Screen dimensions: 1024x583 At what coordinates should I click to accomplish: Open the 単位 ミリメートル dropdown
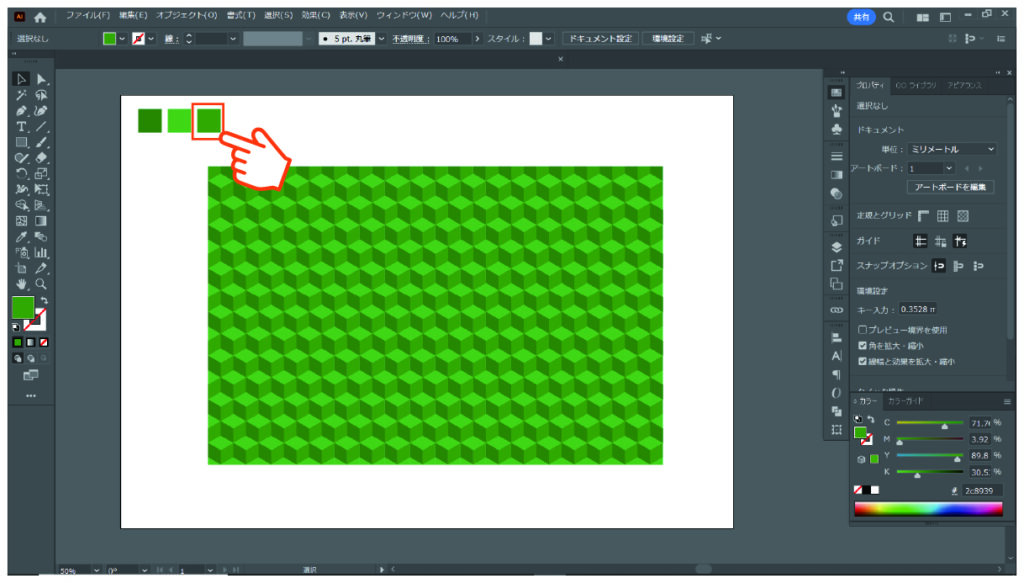952,150
